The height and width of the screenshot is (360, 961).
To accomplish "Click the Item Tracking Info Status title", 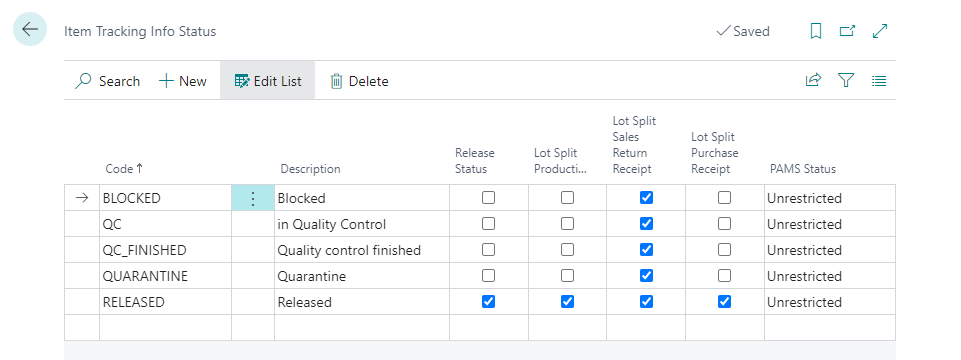I will pos(140,31).
